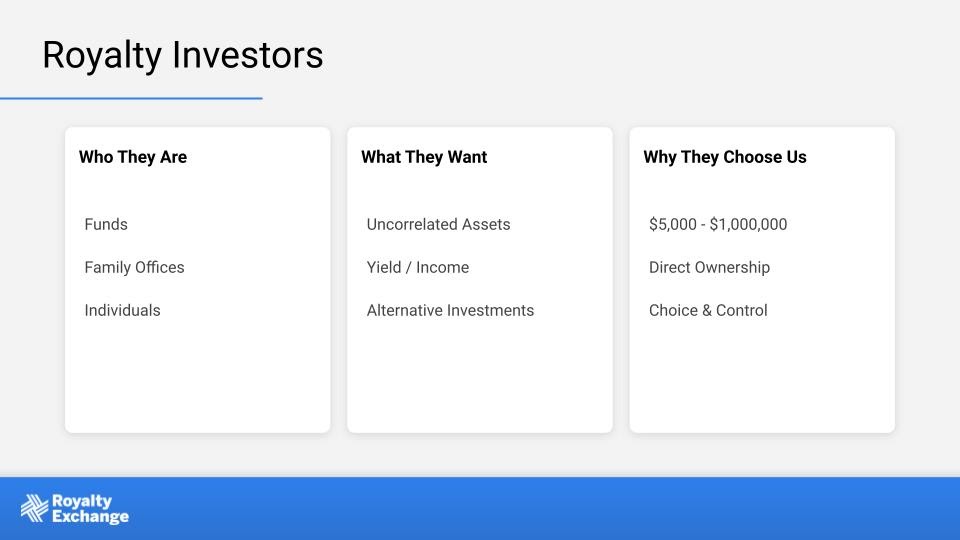Click the blue footer banner
The height and width of the screenshot is (540, 960).
pyautogui.click(x=480, y=509)
